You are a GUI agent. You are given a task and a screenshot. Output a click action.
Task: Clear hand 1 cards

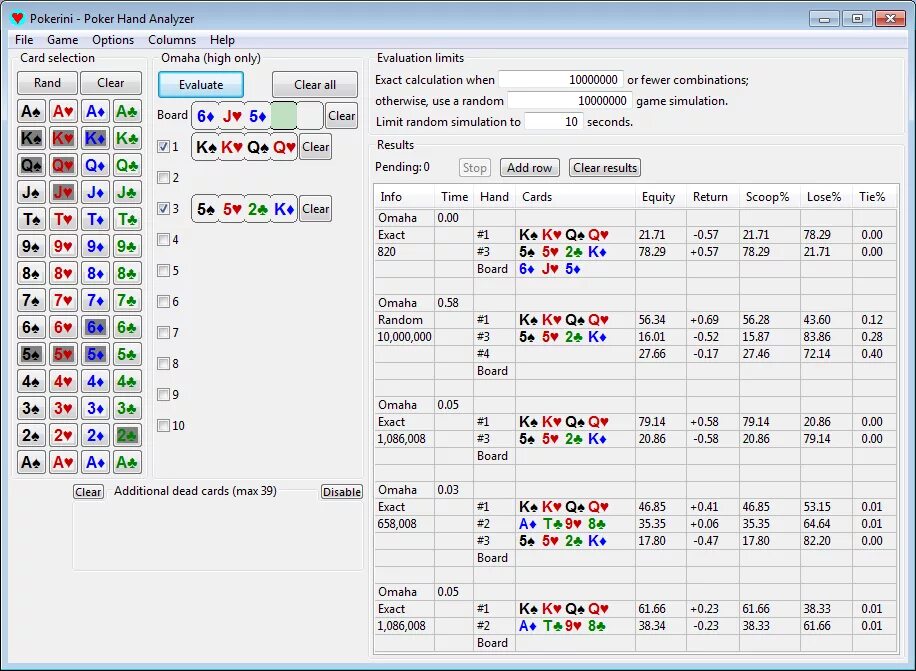click(315, 147)
